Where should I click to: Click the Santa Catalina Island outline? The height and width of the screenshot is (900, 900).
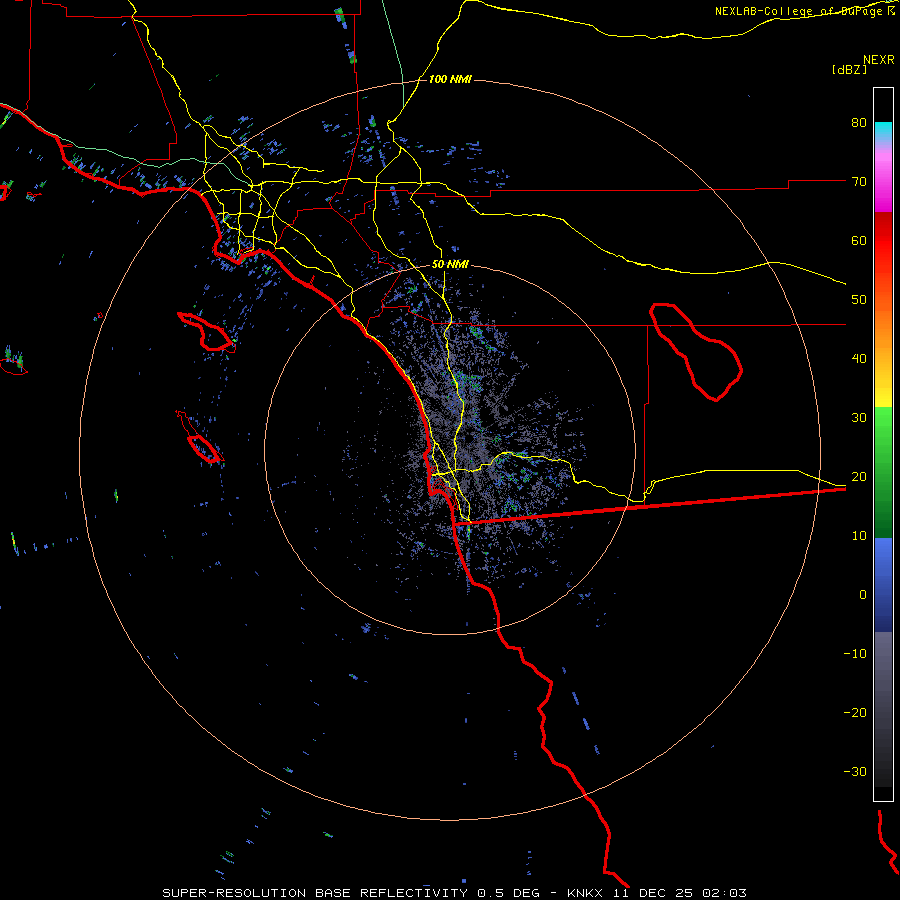click(x=207, y=332)
